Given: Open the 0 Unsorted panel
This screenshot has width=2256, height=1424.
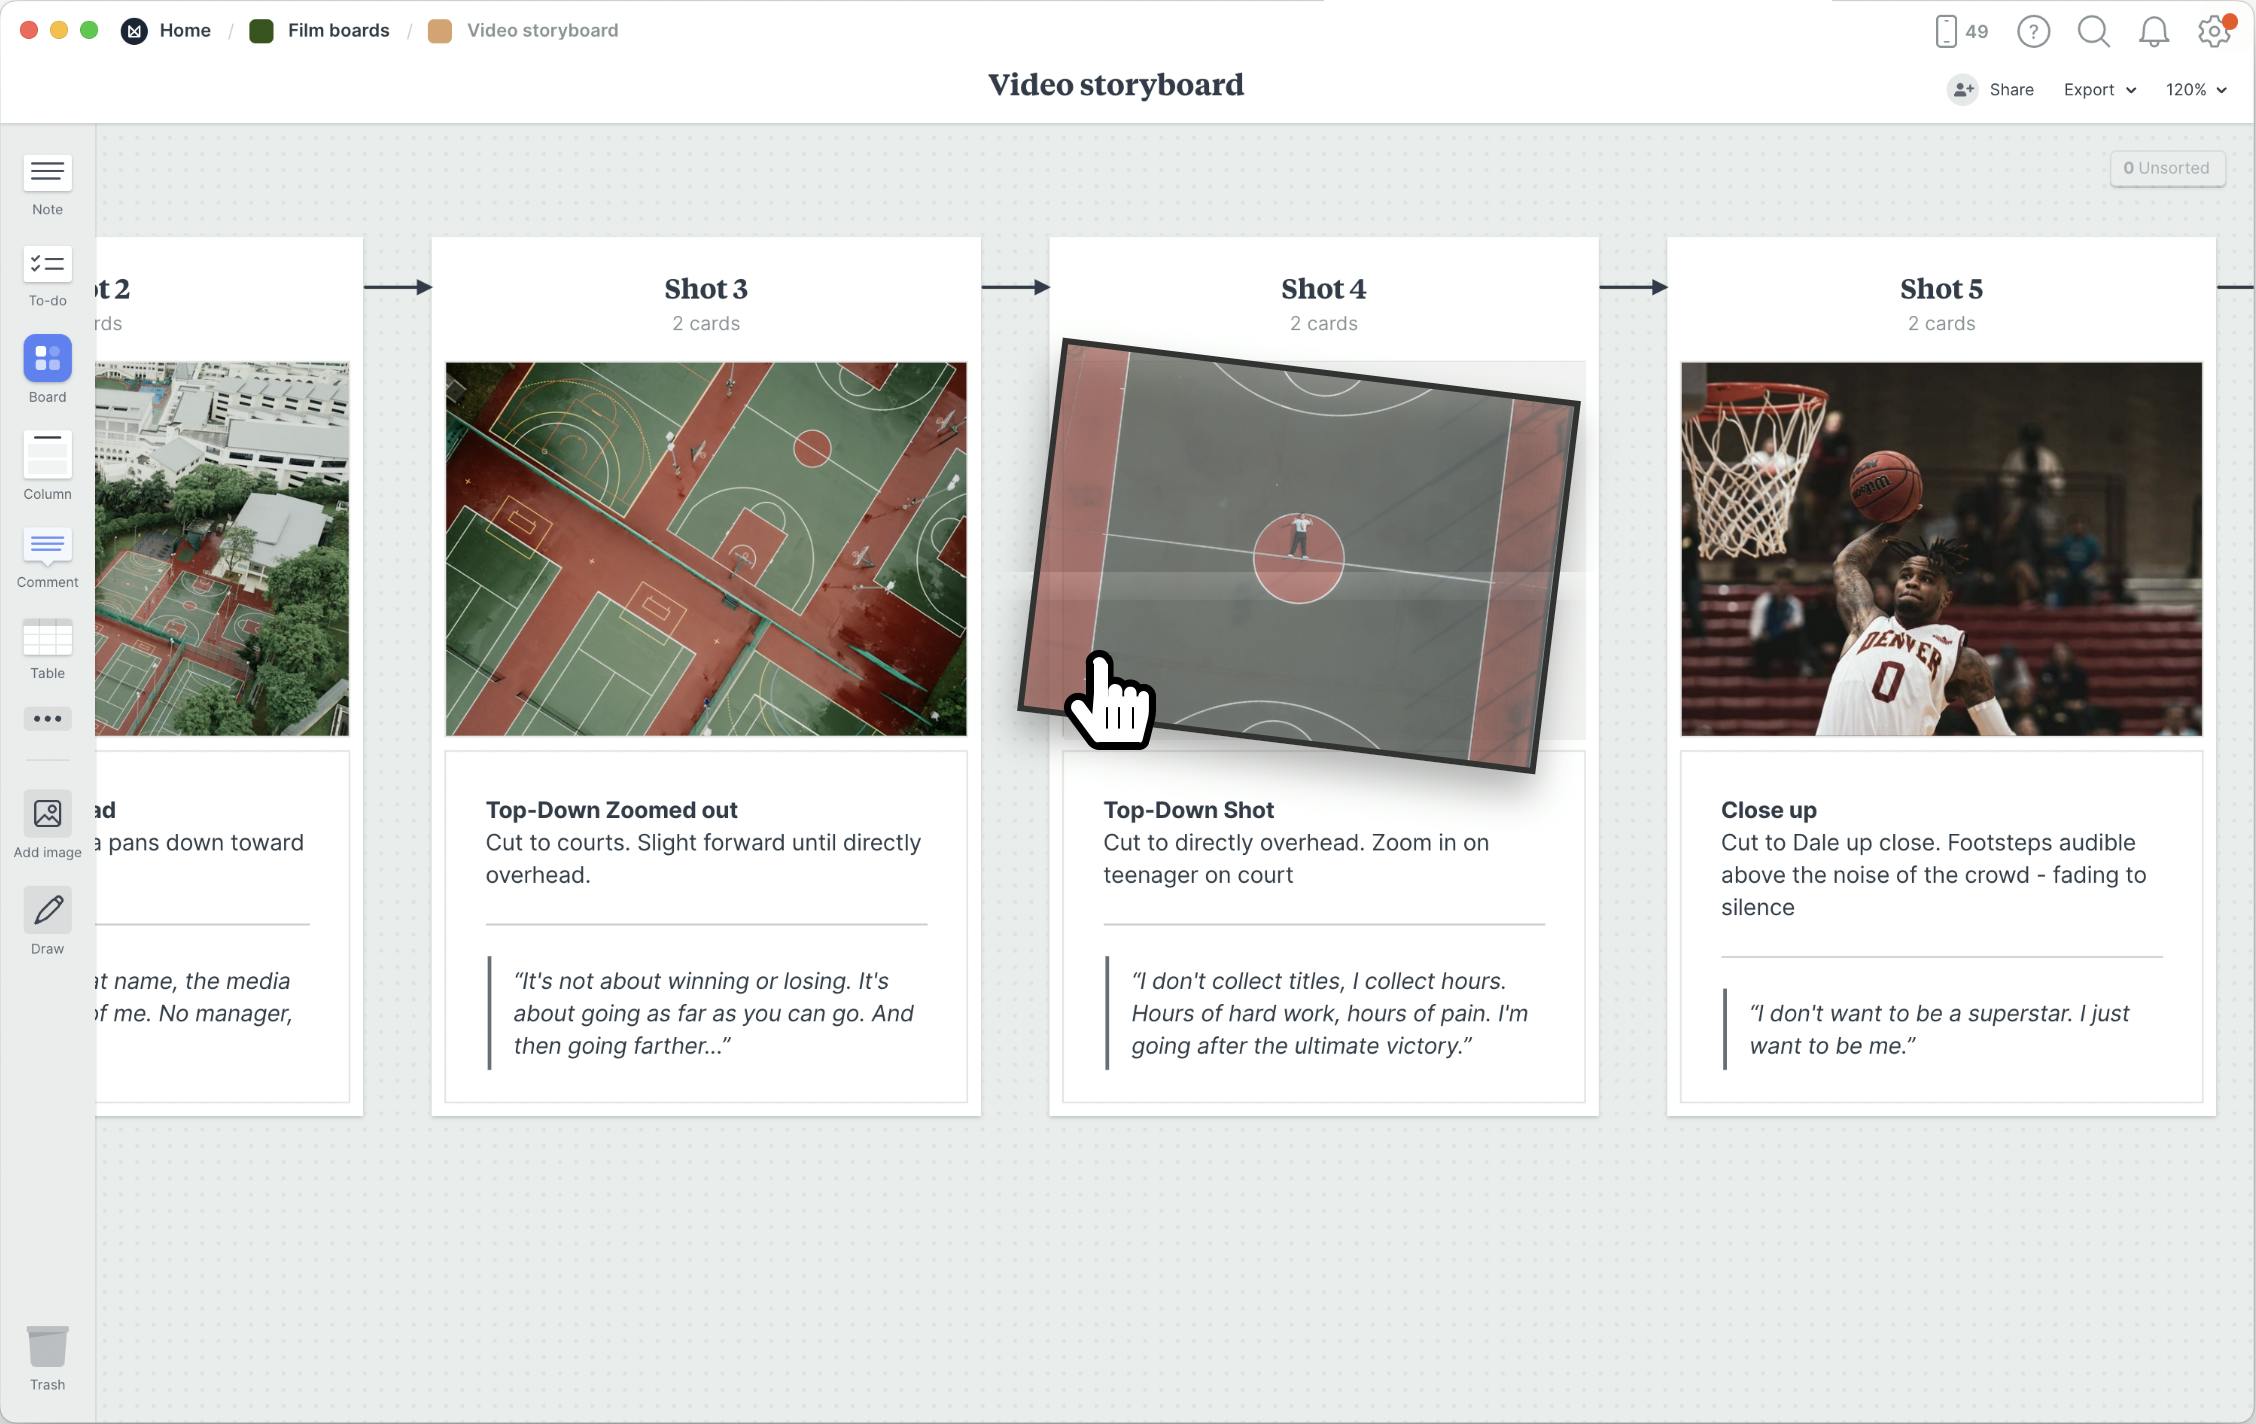Looking at the screenshot, I should point(2166,168).
